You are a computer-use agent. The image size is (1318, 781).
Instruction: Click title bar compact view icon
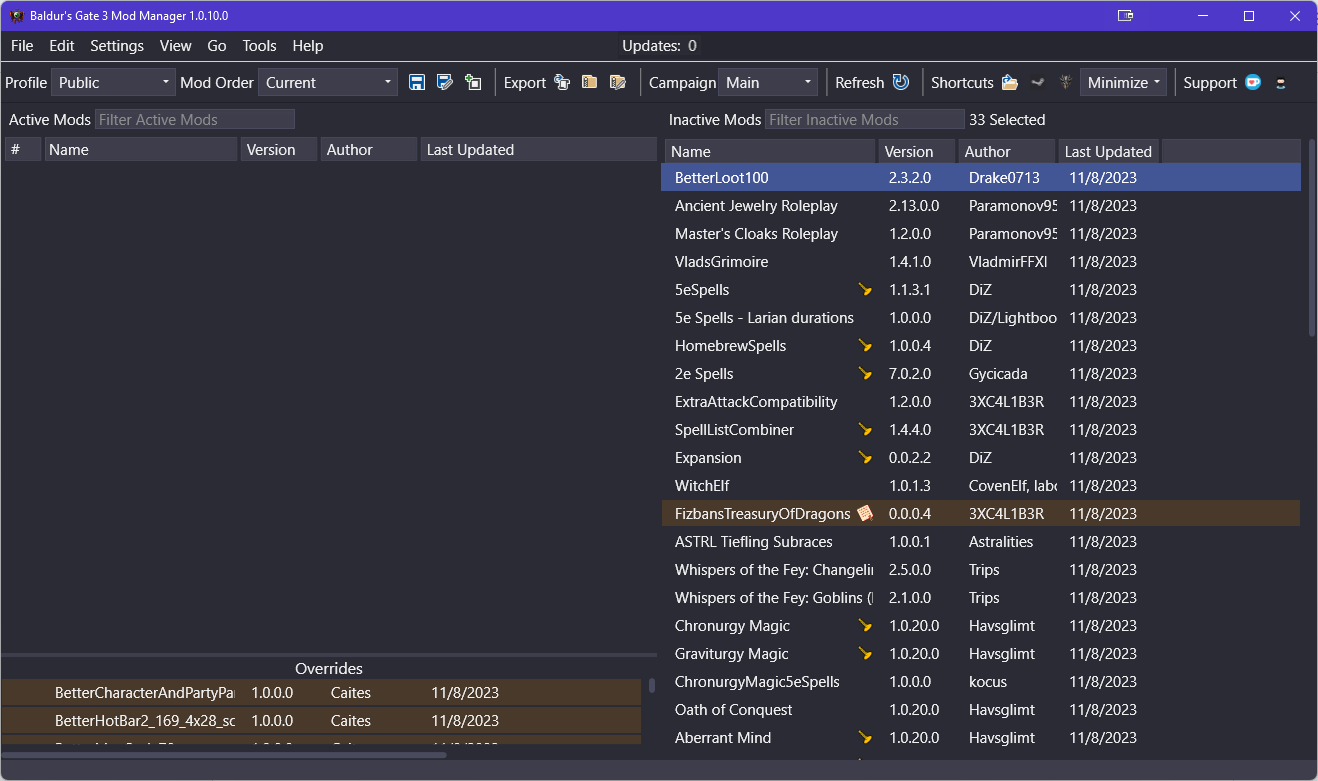(1126, 16)
